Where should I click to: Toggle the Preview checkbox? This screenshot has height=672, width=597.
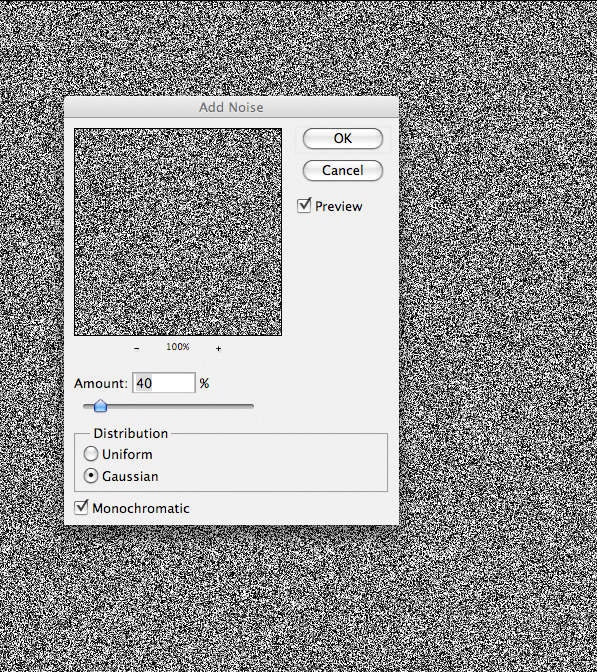pos(304,206)
